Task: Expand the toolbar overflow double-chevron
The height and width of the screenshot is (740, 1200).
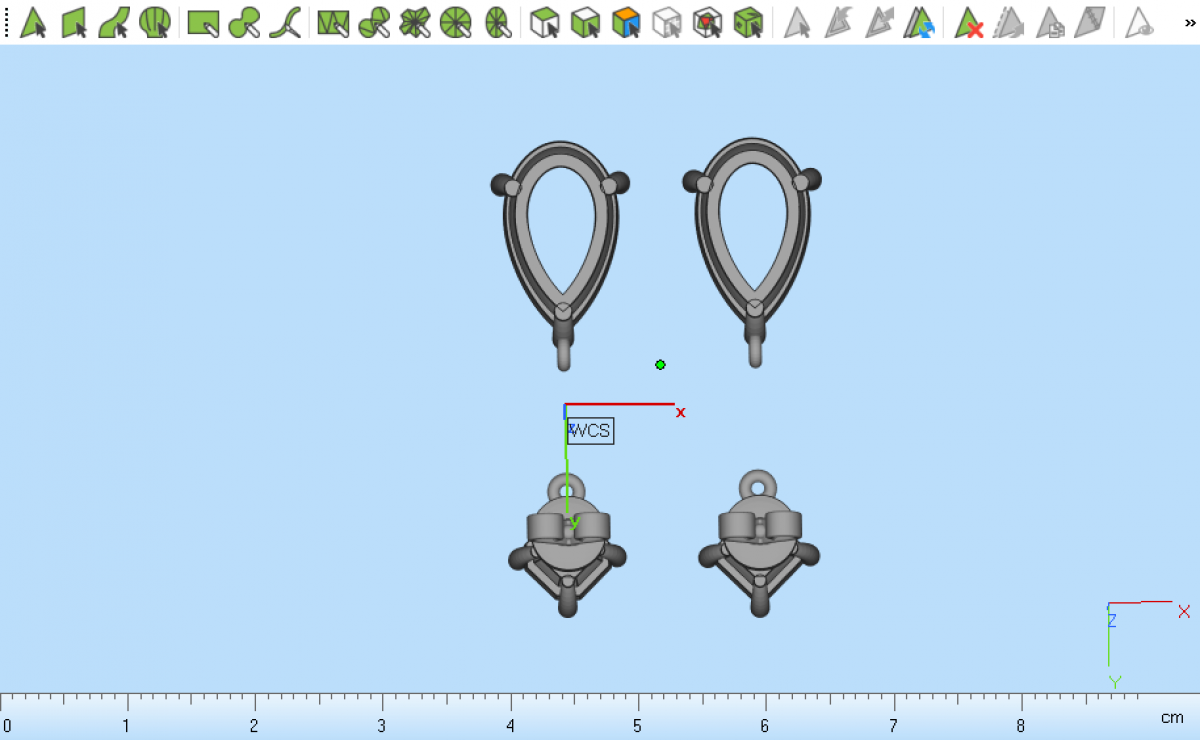Action: [1190, 22]
